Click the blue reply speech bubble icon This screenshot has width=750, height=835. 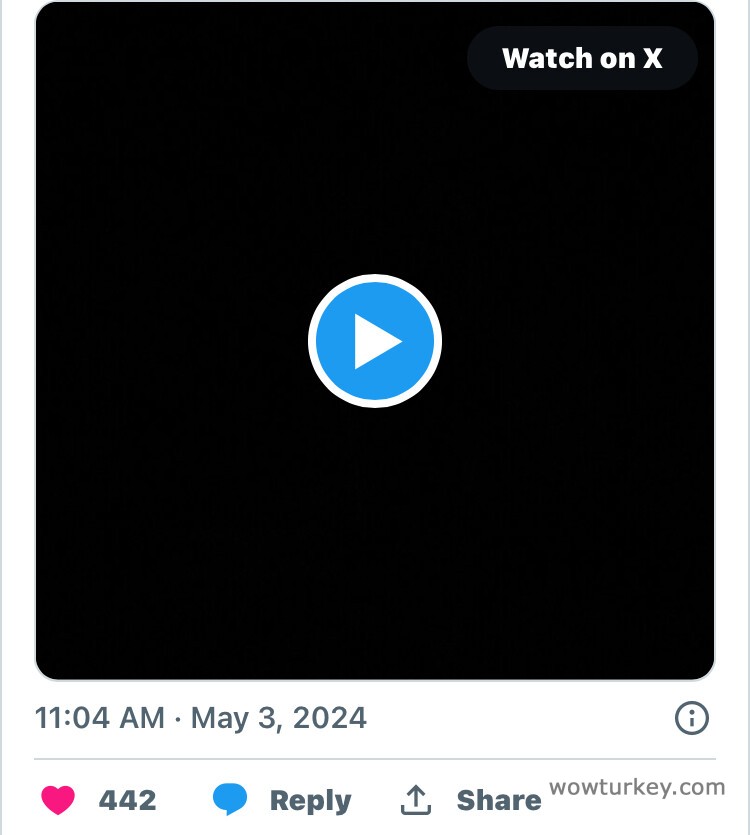[230, 800]
